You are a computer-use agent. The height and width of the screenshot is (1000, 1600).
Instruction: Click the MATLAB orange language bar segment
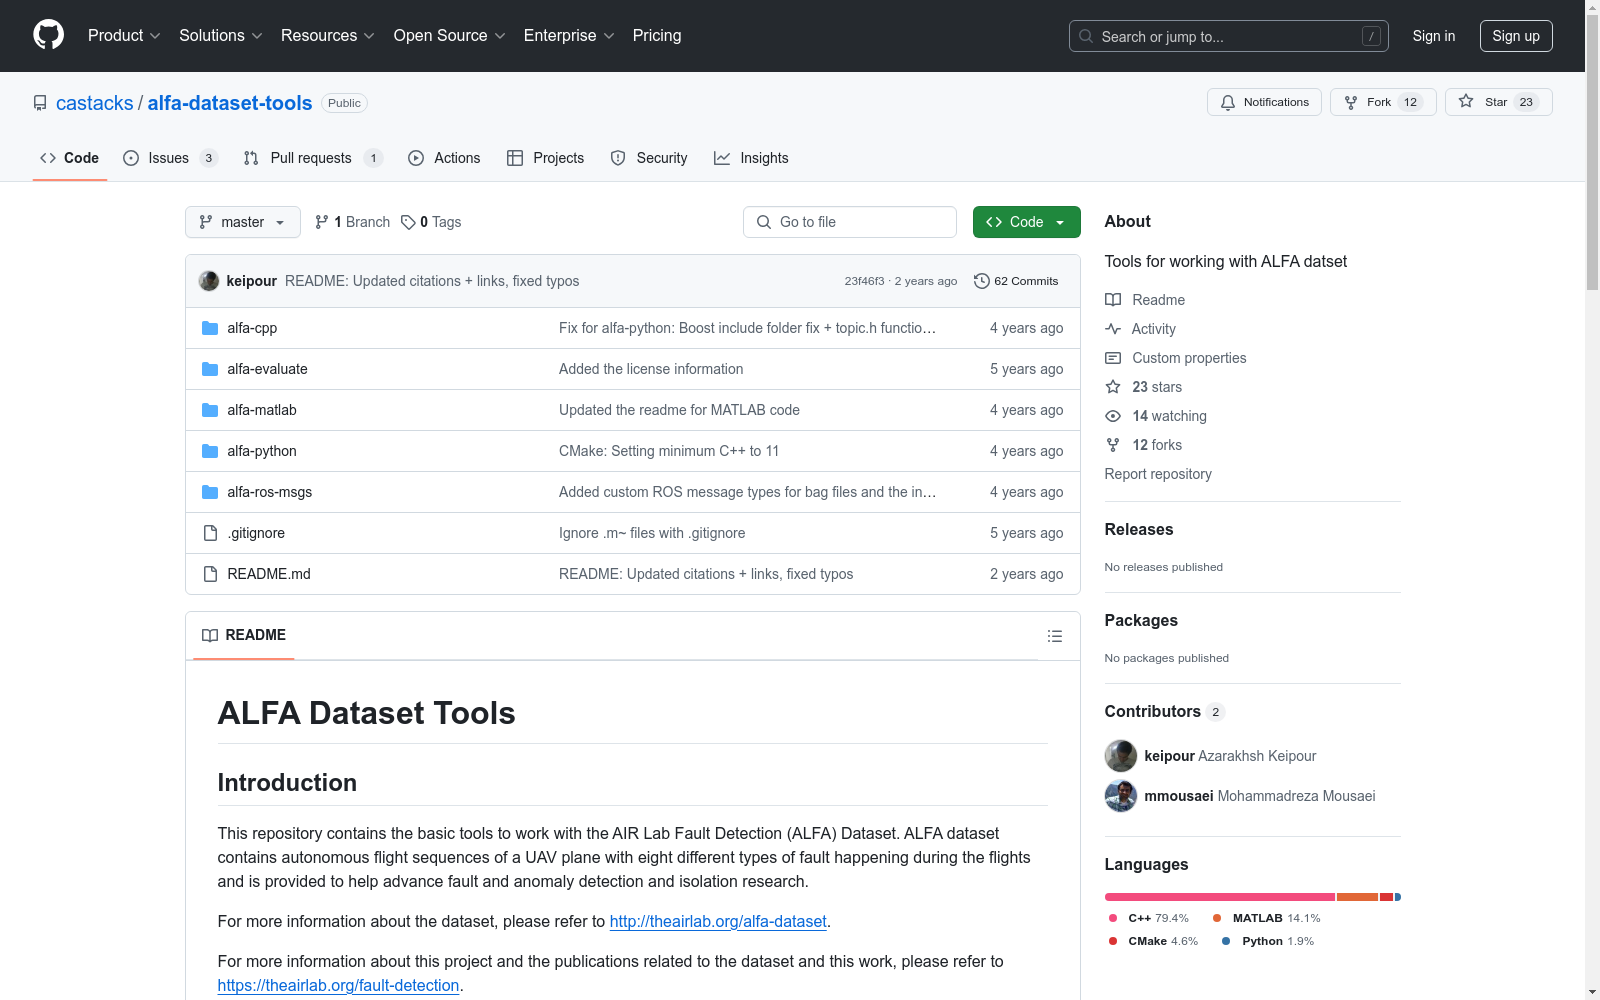tap(1358, 897)
